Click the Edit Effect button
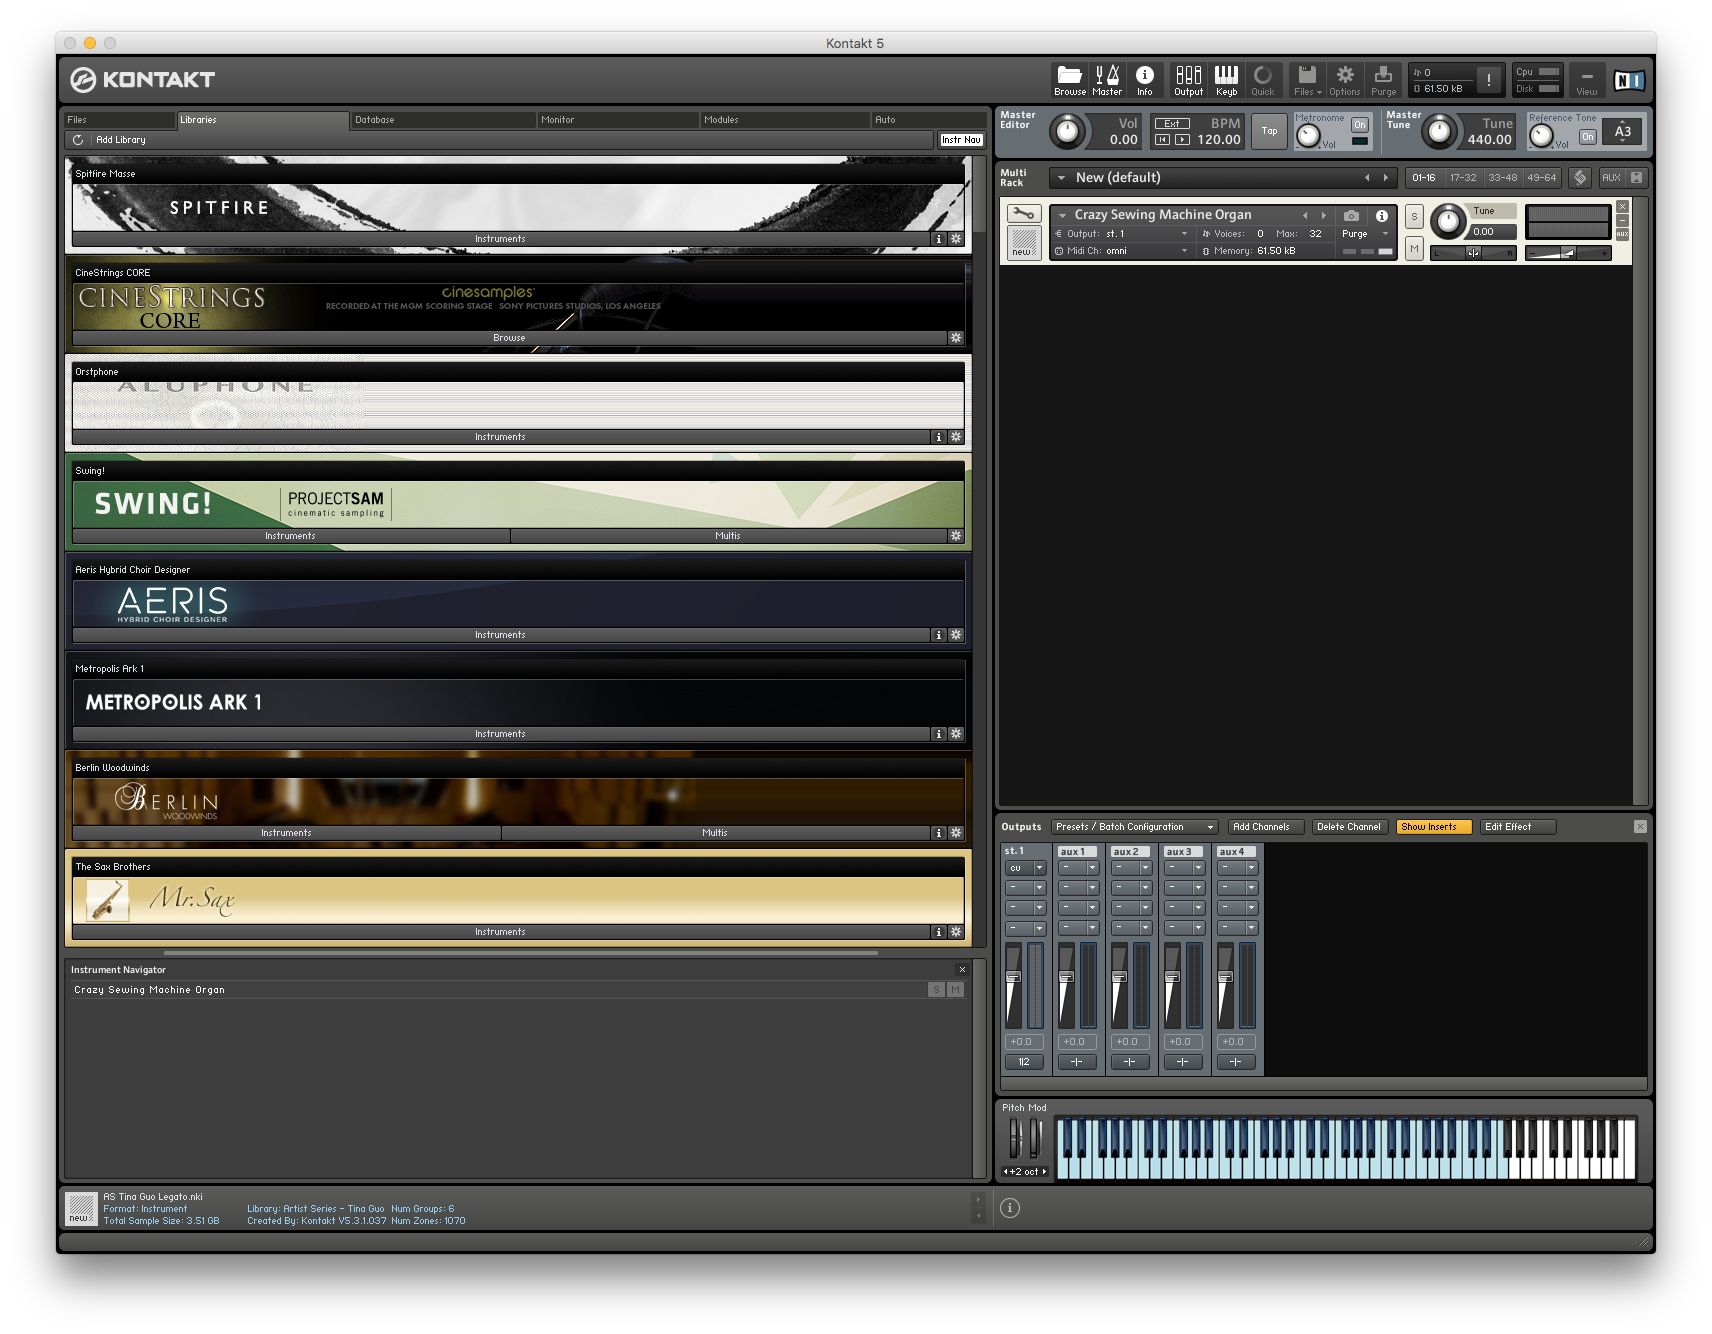 click(x=1518, y=827)
